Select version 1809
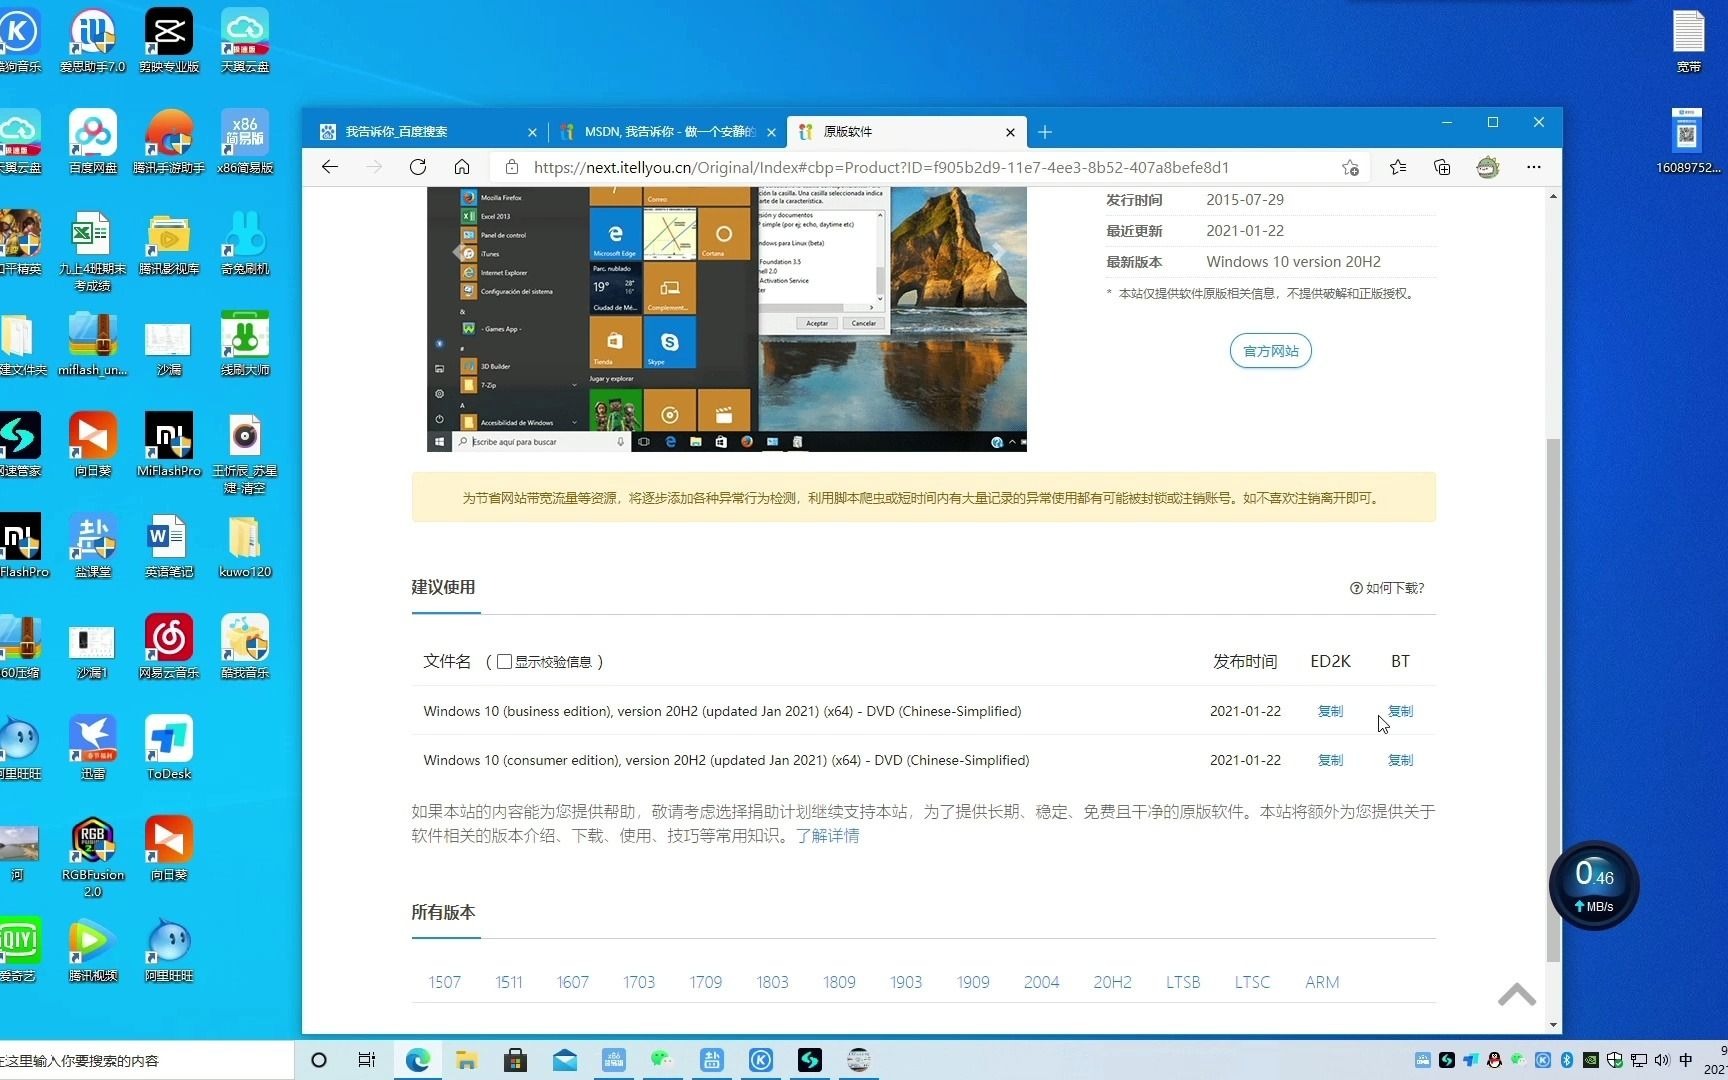The width and height of the screenshot is (1728, 1080). pyautogui.click(x=839, y=982)
